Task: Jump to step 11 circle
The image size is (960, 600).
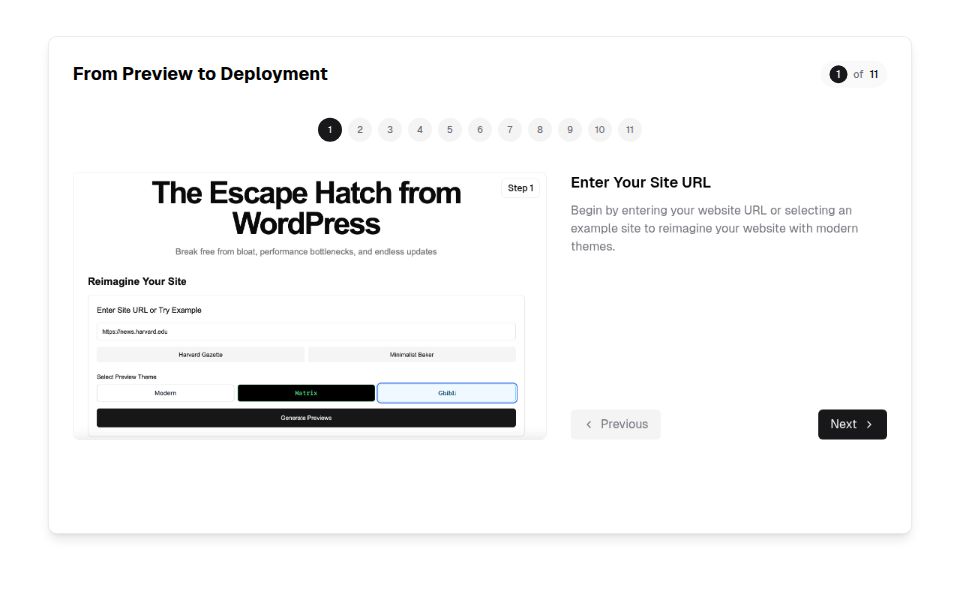Action: point(630,130)
